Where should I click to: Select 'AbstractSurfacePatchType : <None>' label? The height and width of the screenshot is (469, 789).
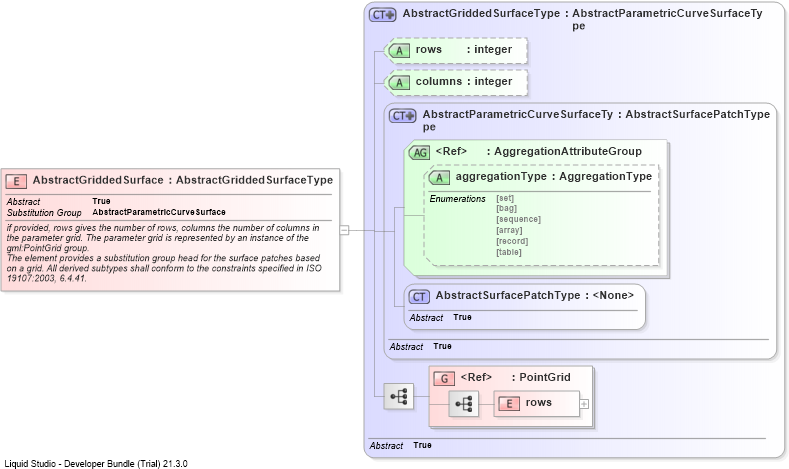[534, 295]
